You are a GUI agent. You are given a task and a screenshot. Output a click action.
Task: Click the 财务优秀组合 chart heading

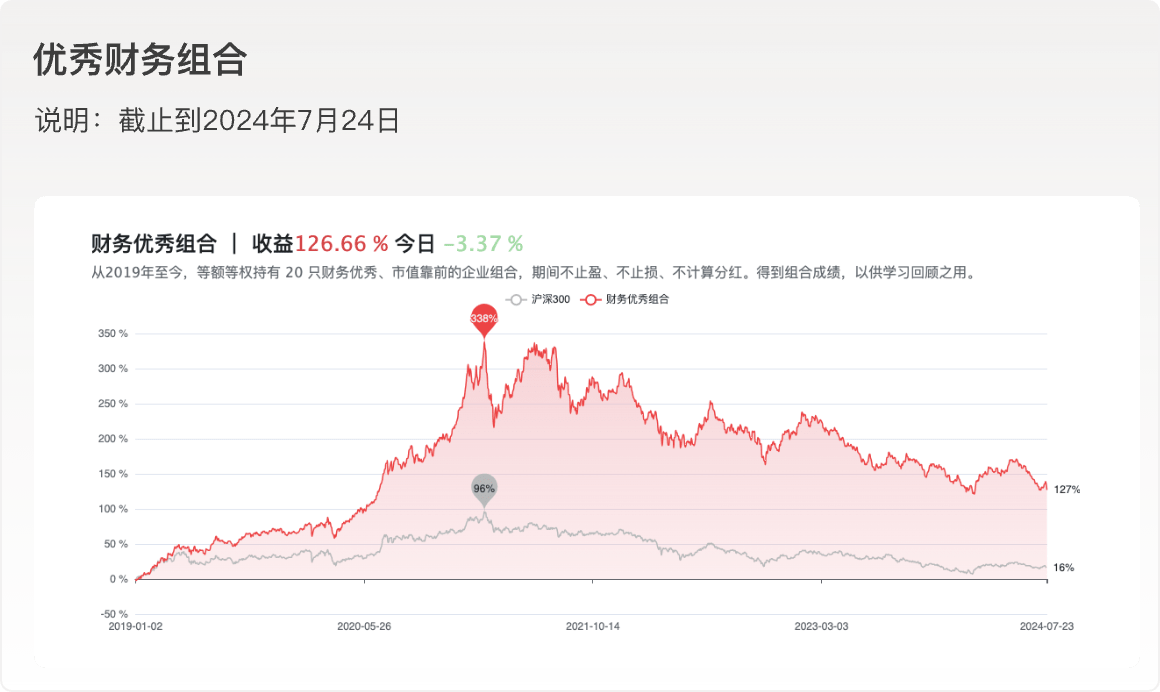click(x=153, y=244)
